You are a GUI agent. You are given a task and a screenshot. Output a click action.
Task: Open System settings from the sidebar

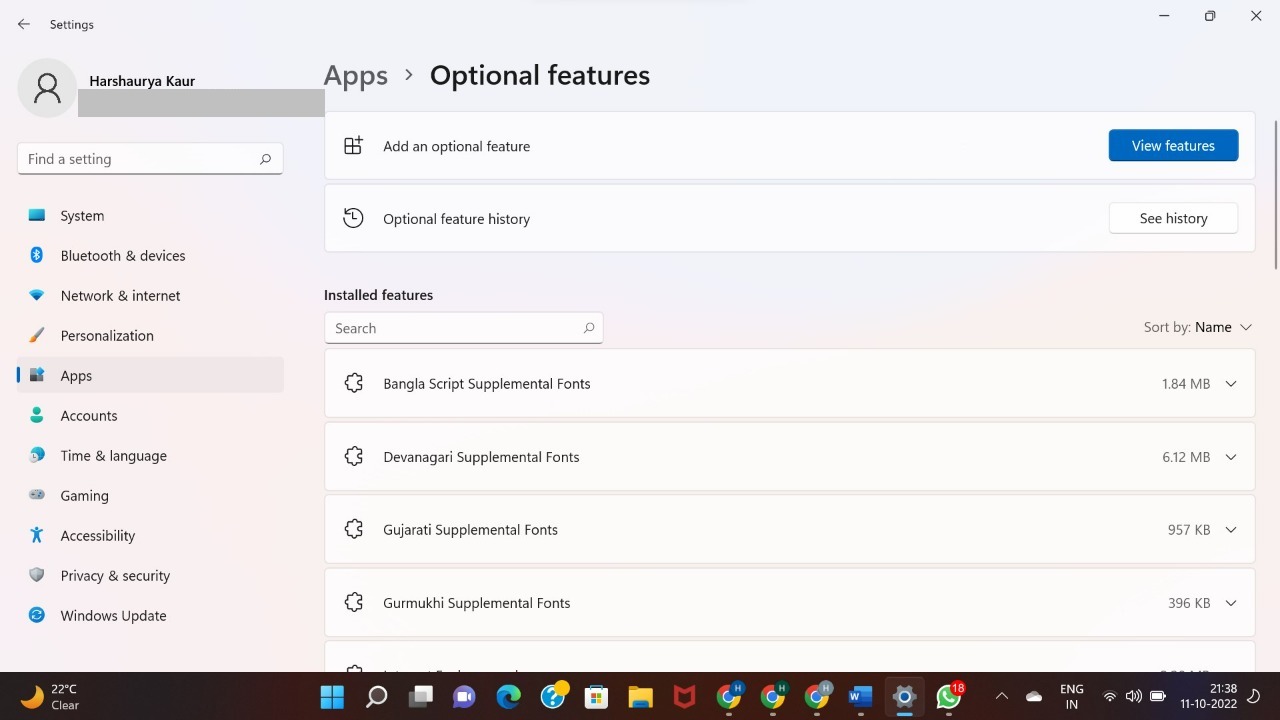click(x=81, y=215)
